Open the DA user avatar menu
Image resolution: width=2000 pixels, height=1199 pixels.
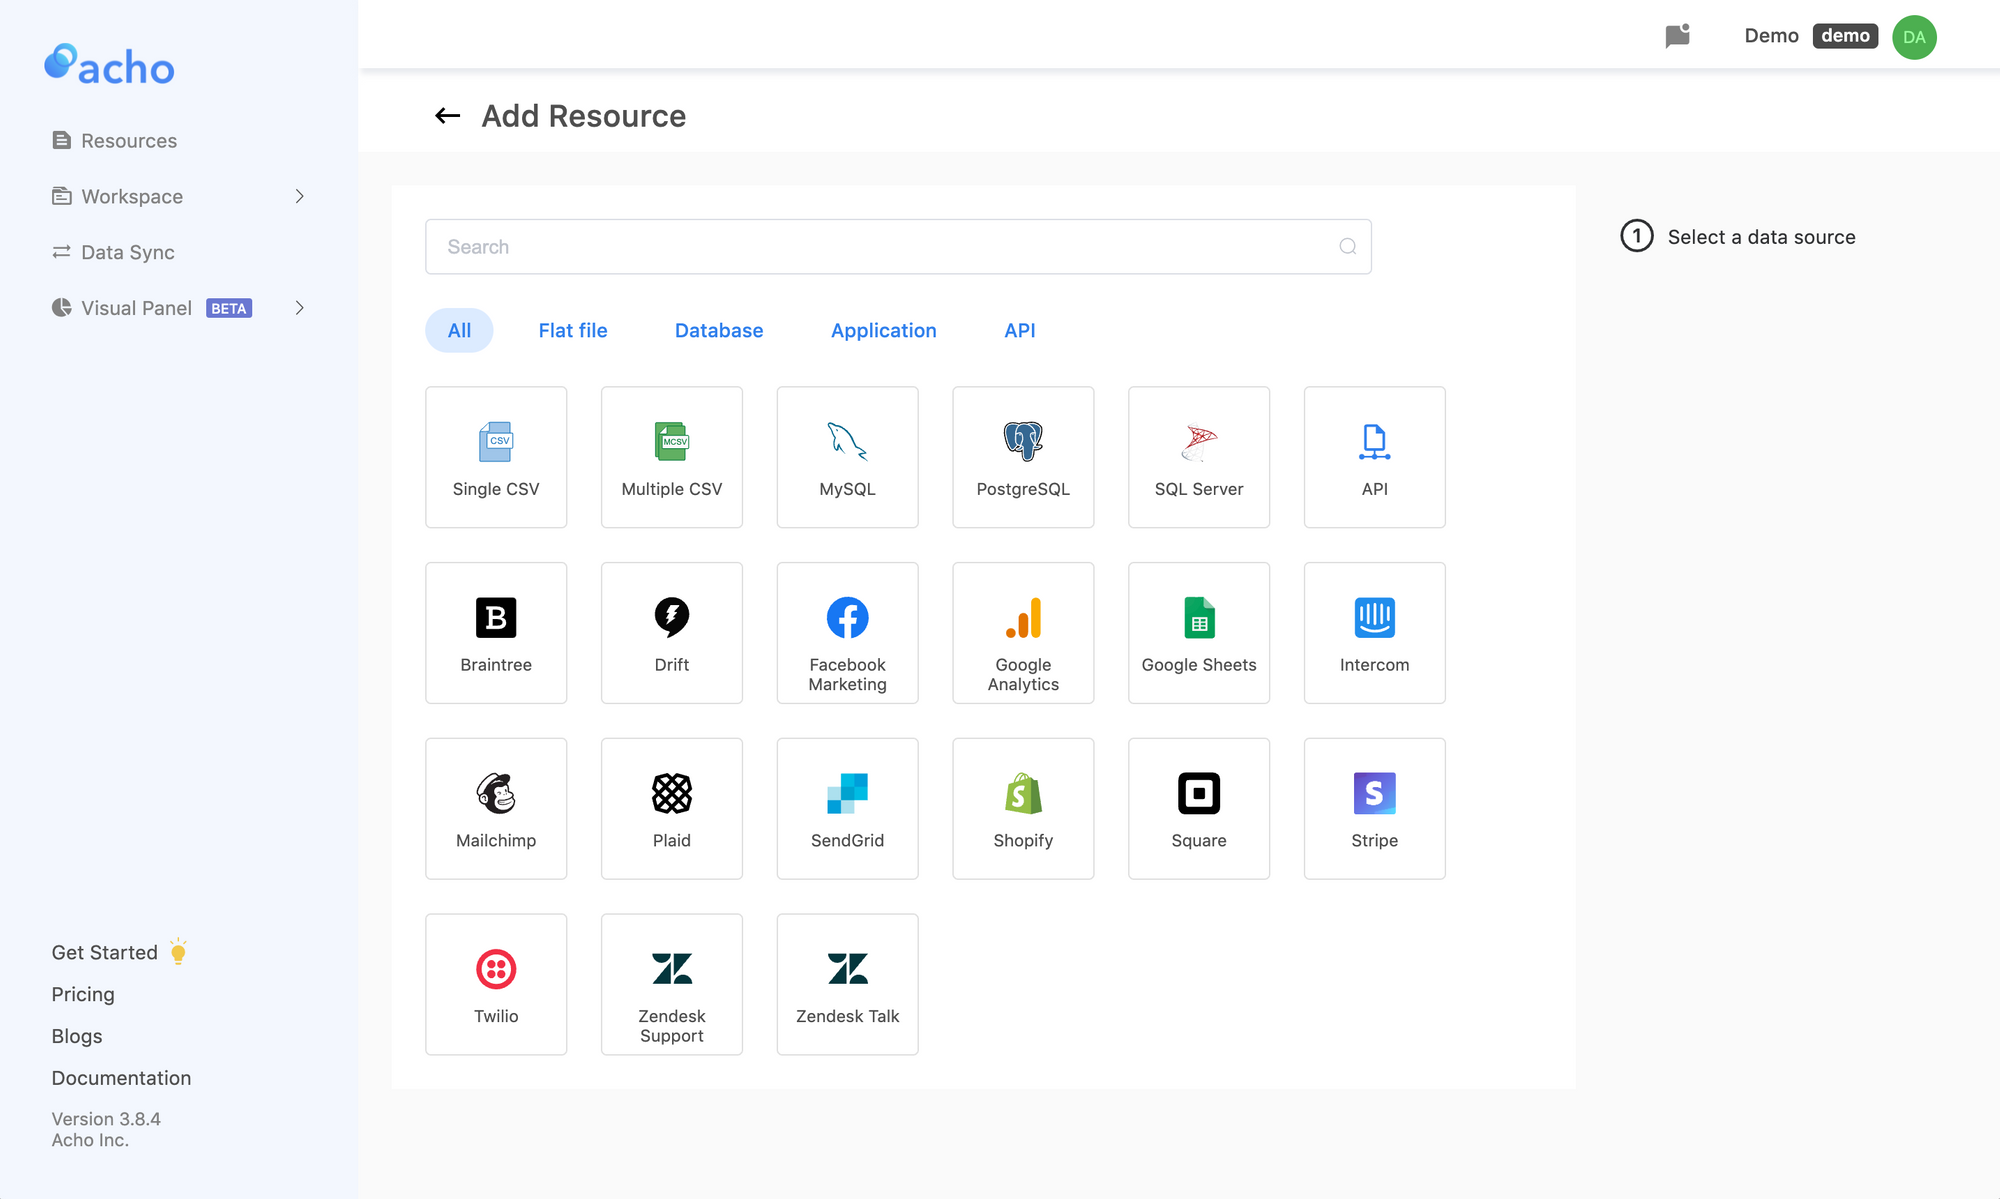click(x=1913, y=37)
